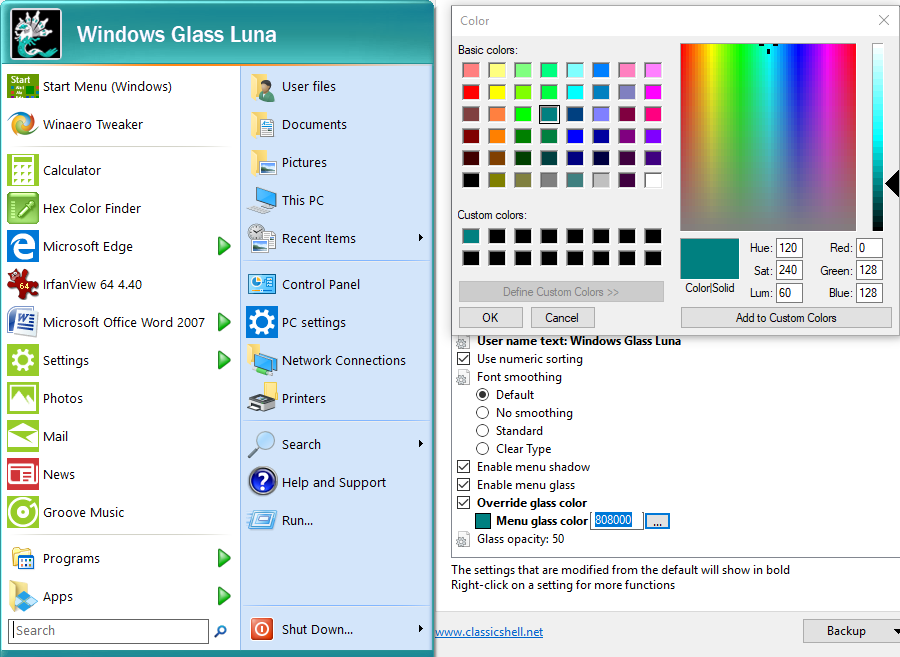Open User files folder icon
The image size is (900, 657).
262,87
